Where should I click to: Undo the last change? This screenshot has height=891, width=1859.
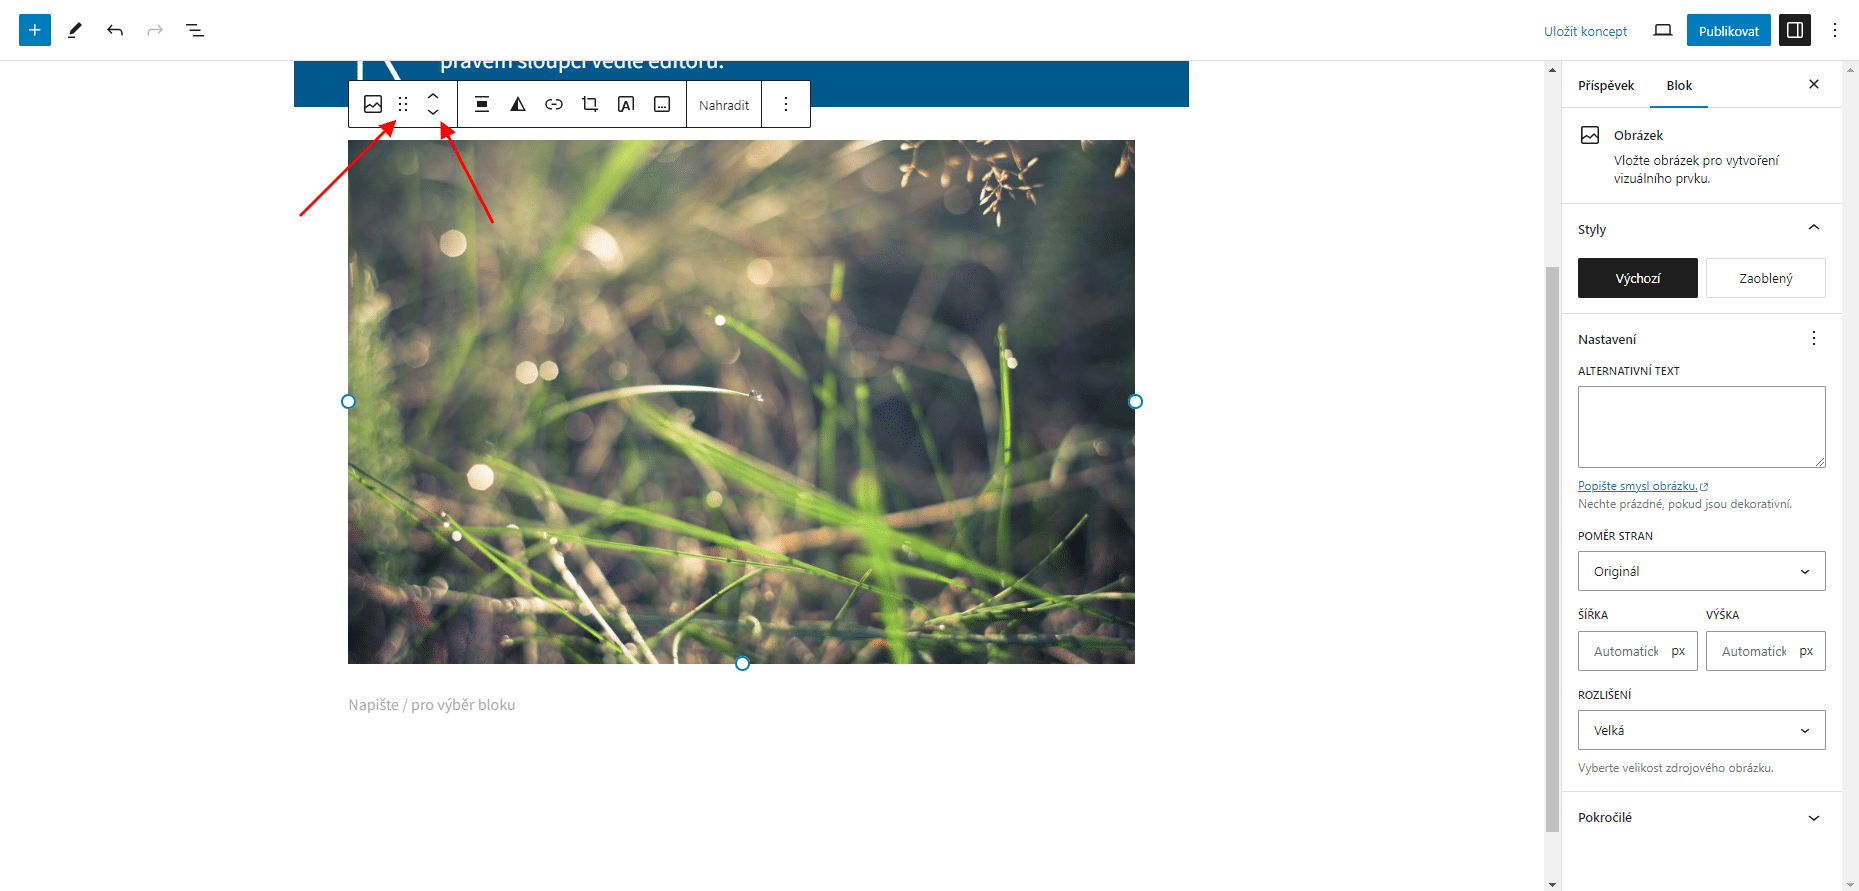click(x=115, y=30)
